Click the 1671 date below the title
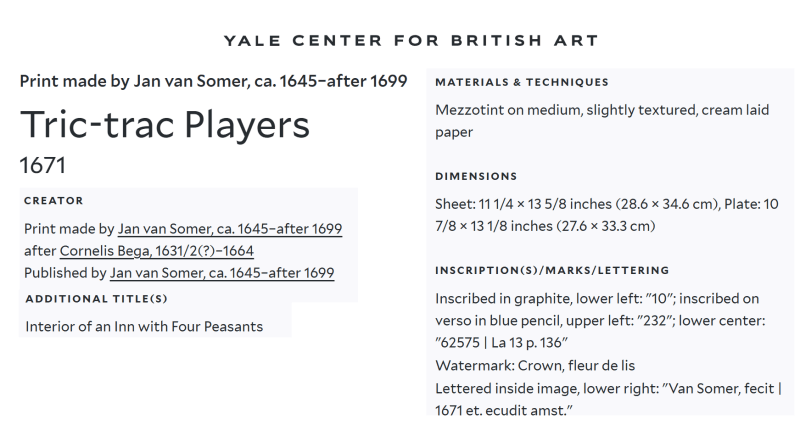 tap(43, 165)
